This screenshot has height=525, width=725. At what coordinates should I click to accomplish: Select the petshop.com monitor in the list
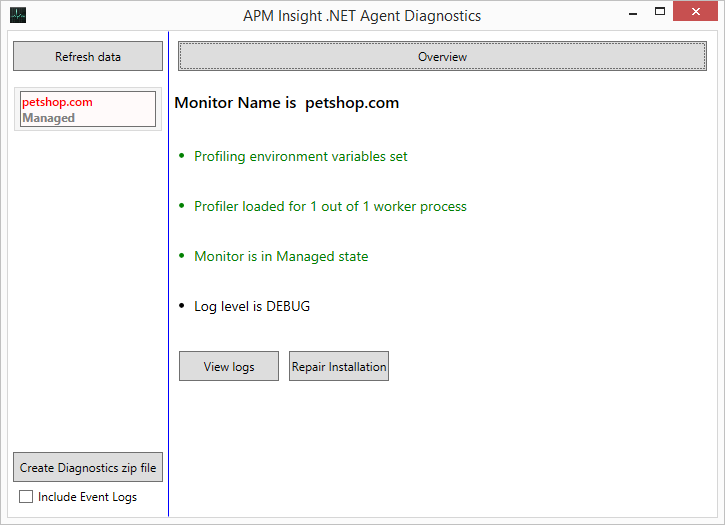coord(57,102)
